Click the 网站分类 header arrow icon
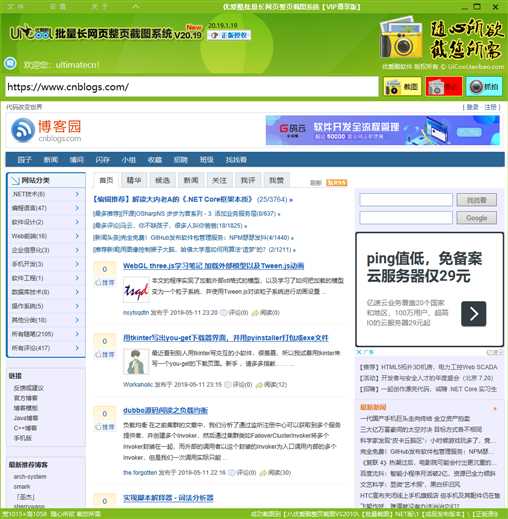Viewport: 508px width, 519px height. (15, 181)
